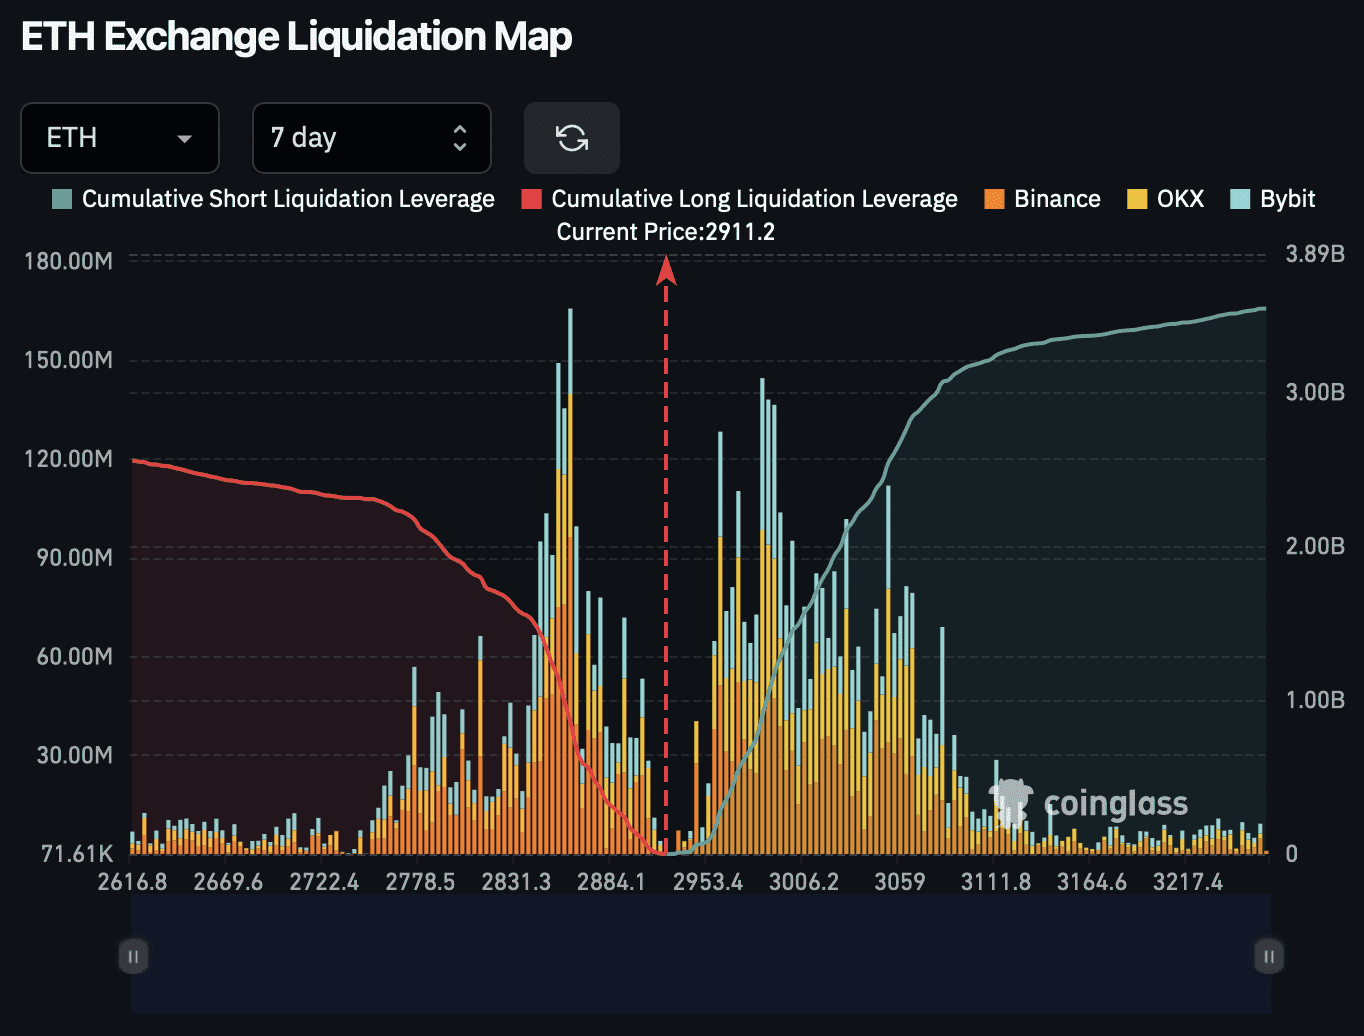1364x1036 pixels.
Task: Click the caret arrow in ETH selector
Action: point(184,139)
